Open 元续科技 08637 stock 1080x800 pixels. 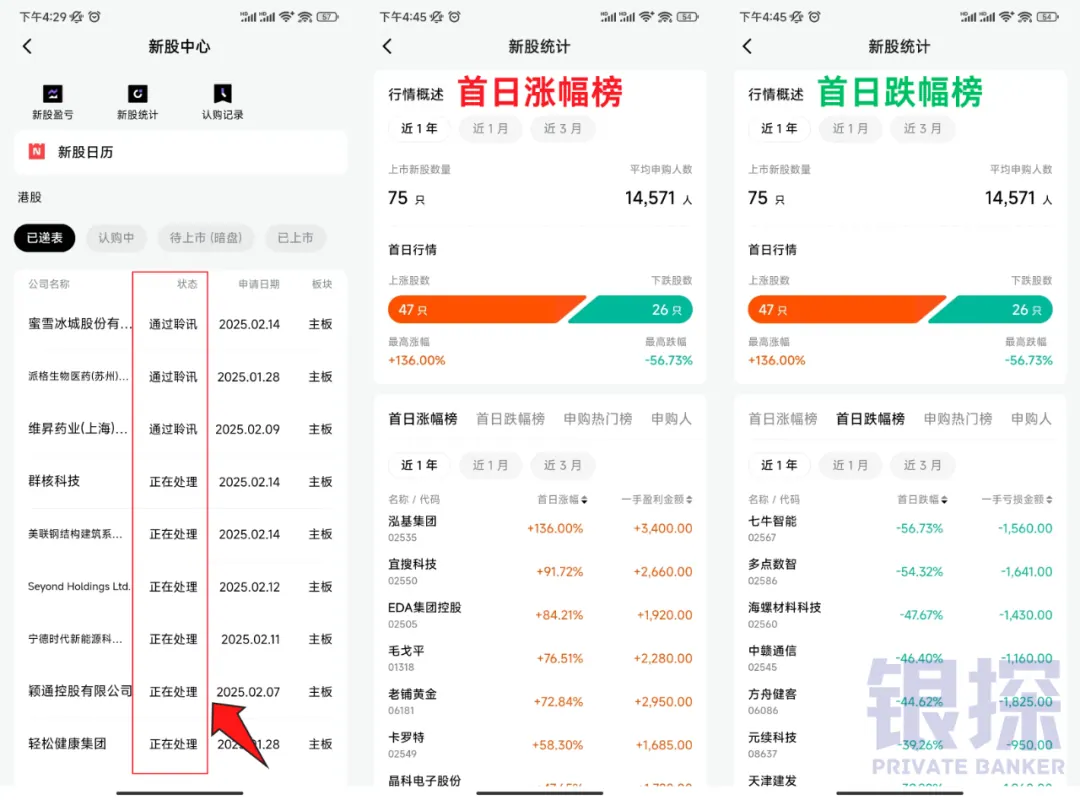900,745
